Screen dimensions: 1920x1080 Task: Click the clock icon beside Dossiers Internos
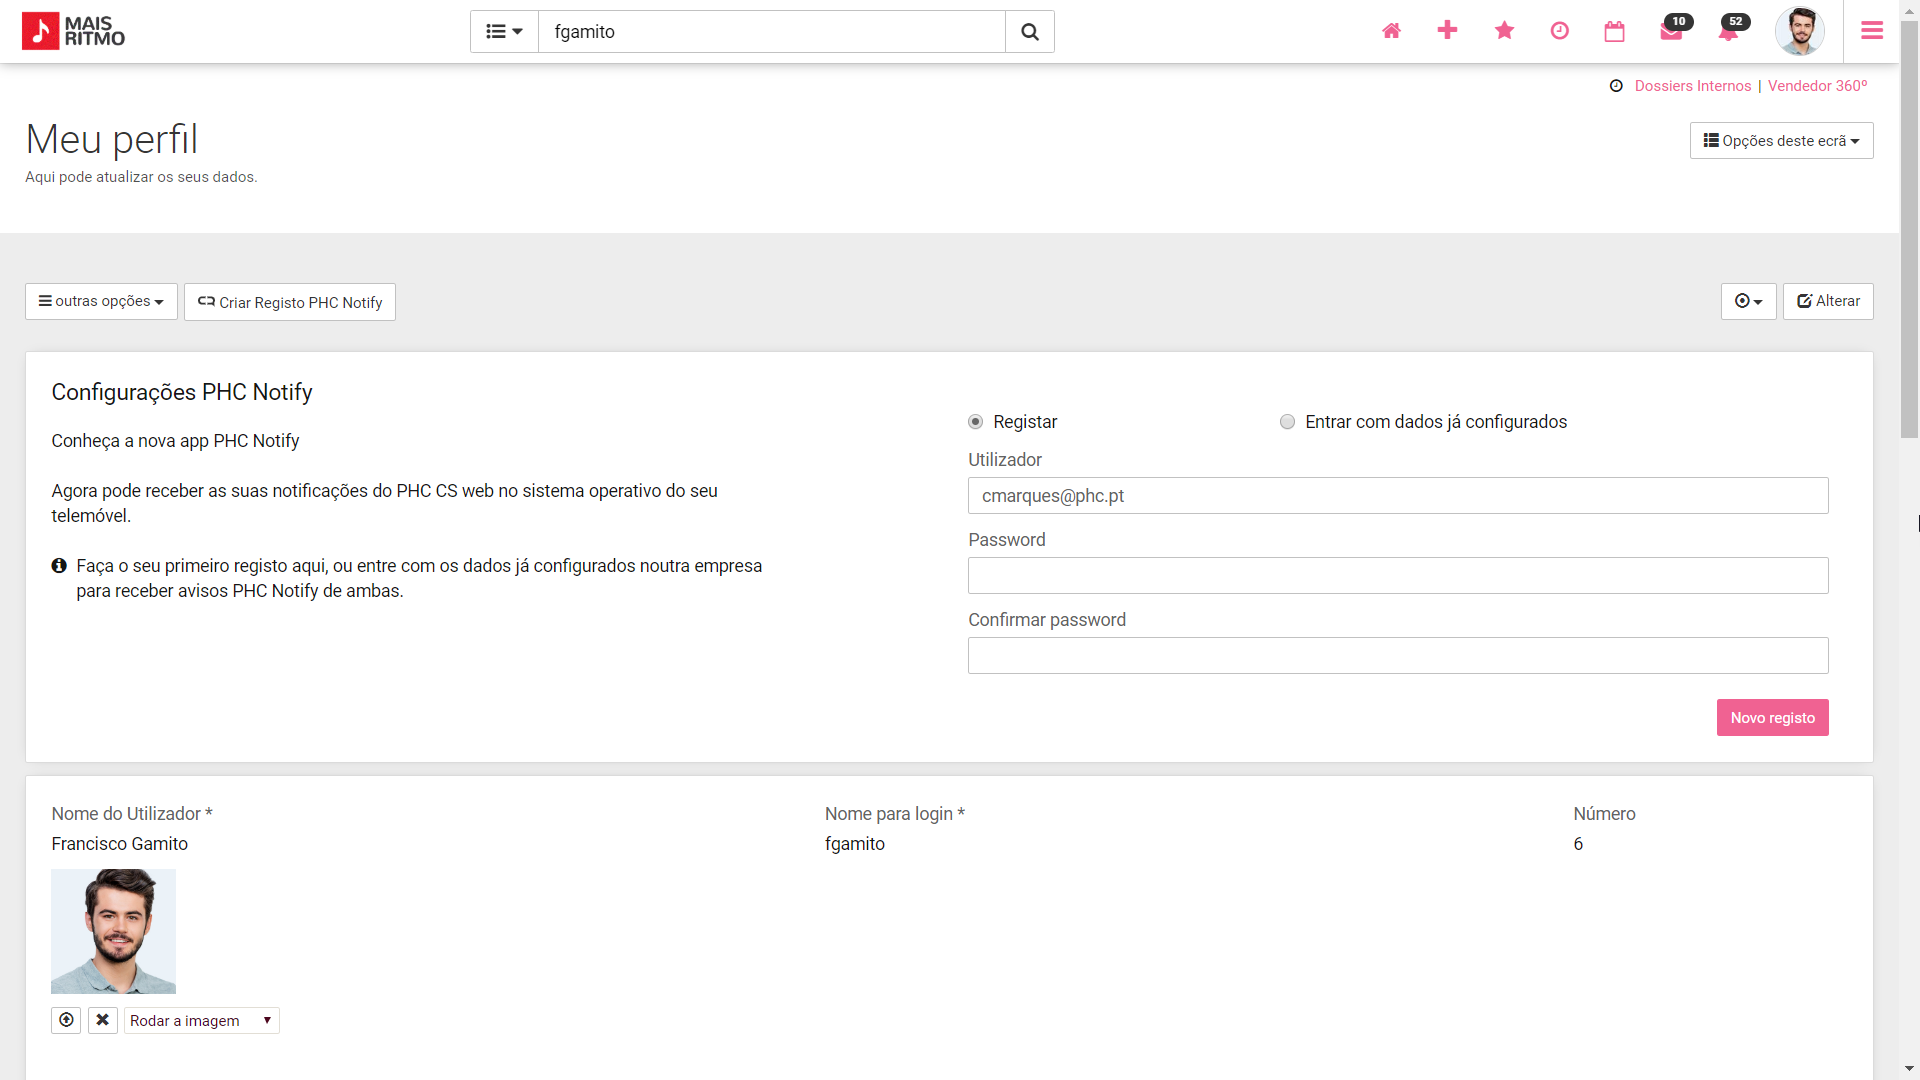coord(1616,86)
